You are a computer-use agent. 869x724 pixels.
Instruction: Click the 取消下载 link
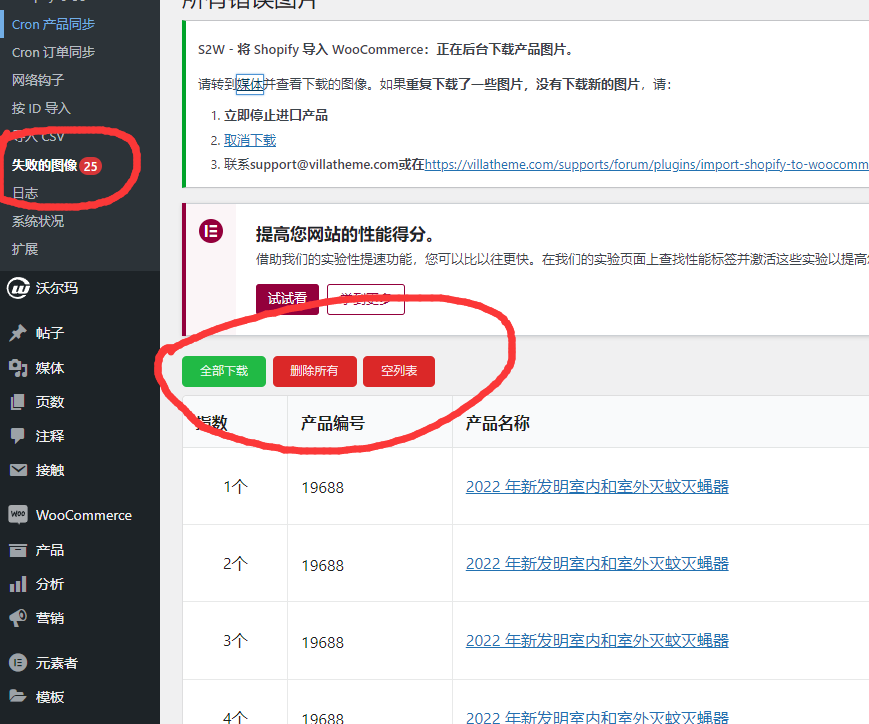click(250, 140)
